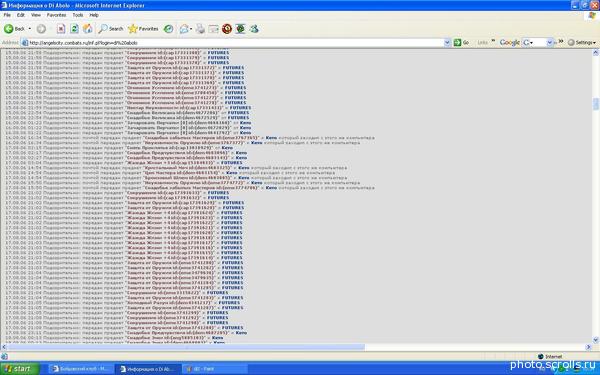
Task: Click the Windows Start button
Action: tap(20, 368)
